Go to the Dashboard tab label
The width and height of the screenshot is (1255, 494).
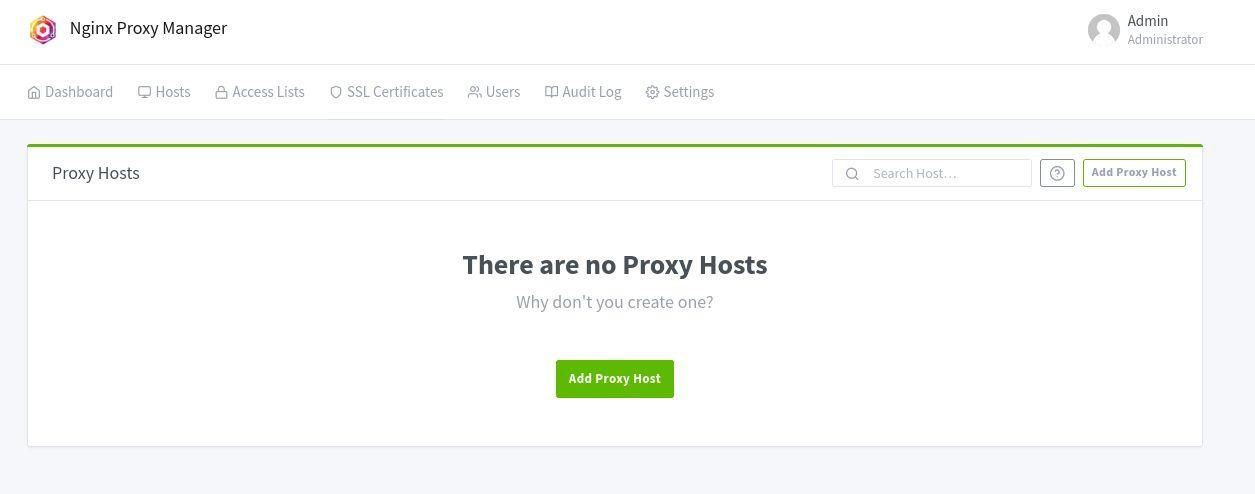coord(79,92)
